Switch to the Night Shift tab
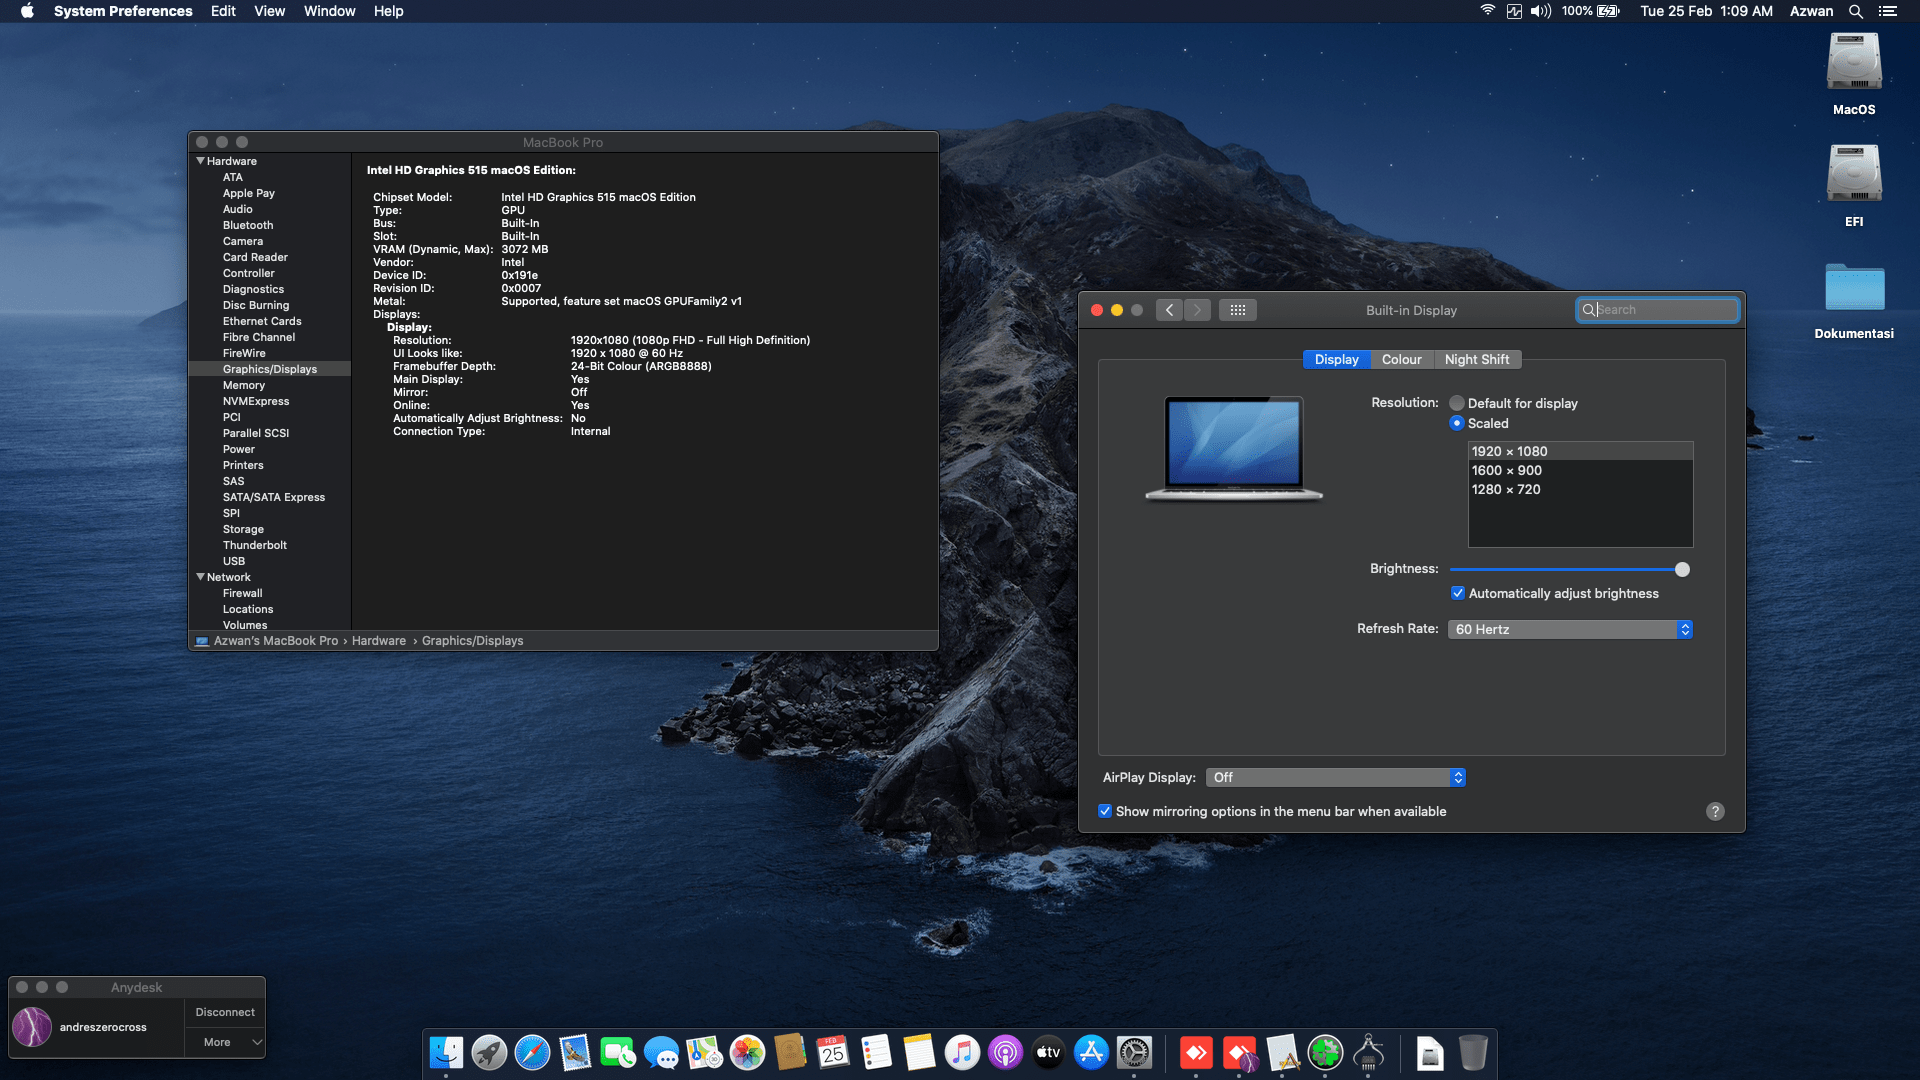 1477,359
